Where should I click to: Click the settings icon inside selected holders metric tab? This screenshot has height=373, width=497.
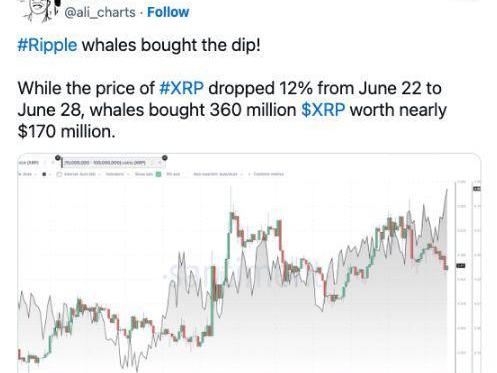[152, 163]
